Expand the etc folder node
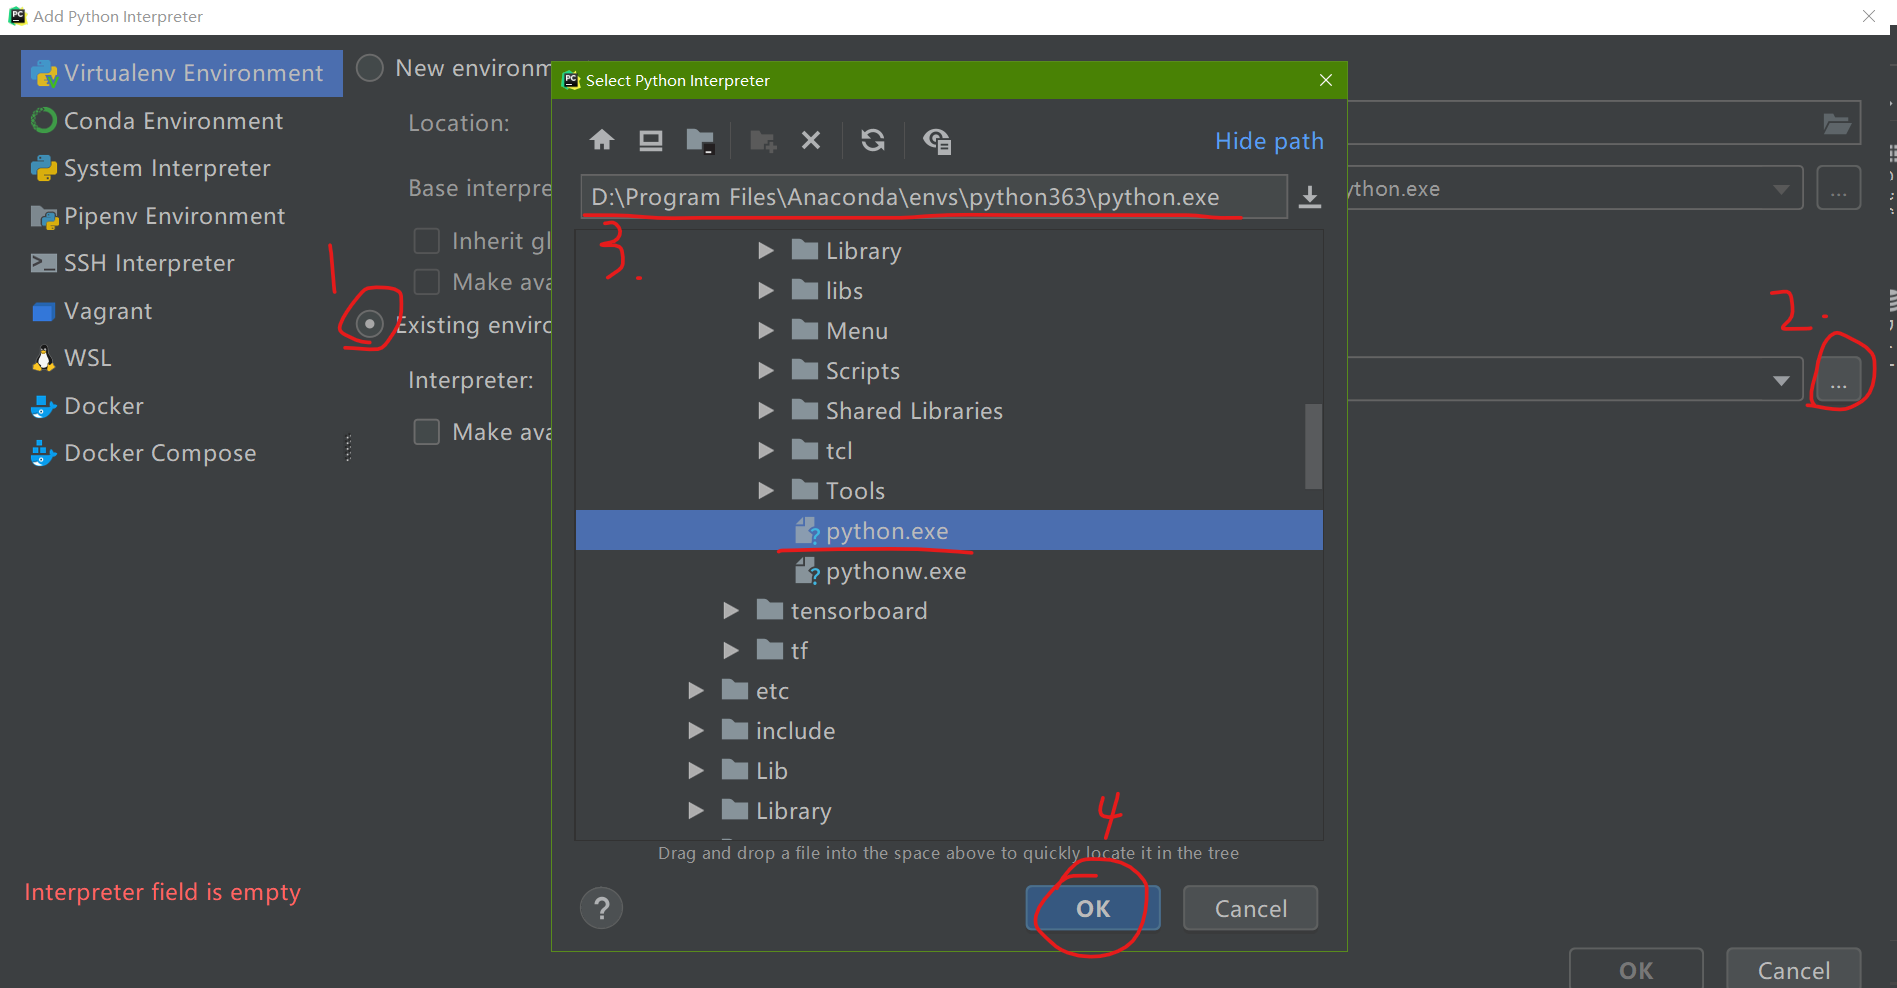The width and height of the screenshot is (1897, 988). point(696,691)
